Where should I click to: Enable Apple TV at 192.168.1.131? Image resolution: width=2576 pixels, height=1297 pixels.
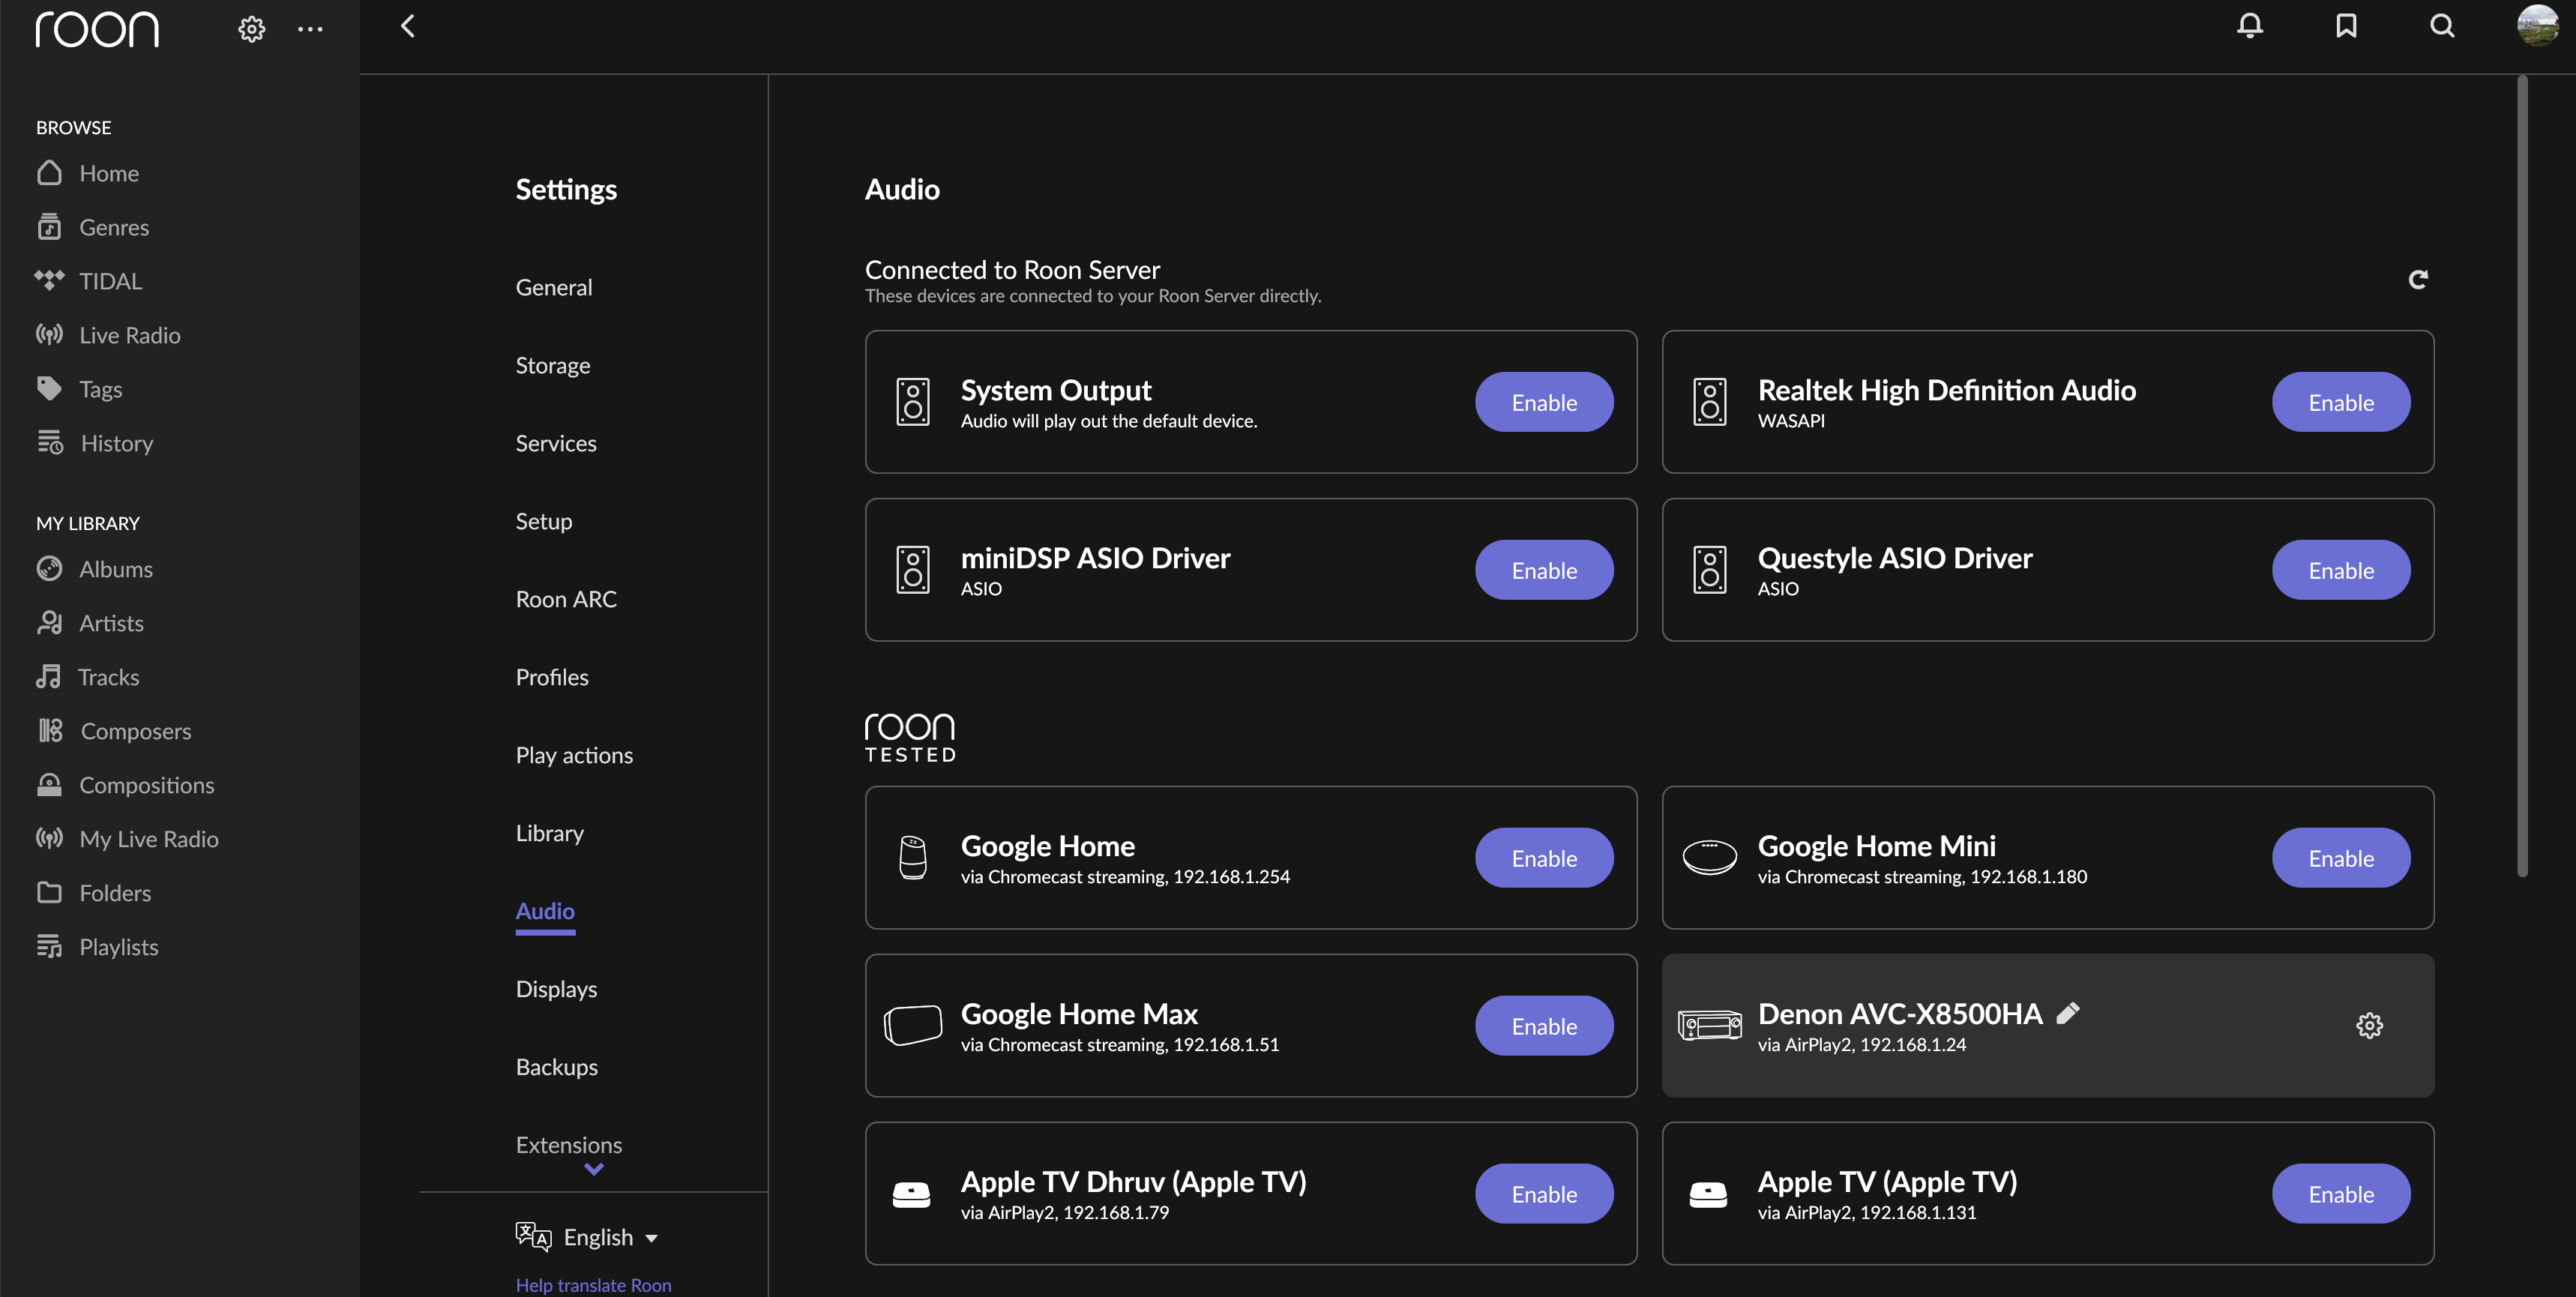(2341, 1194)
